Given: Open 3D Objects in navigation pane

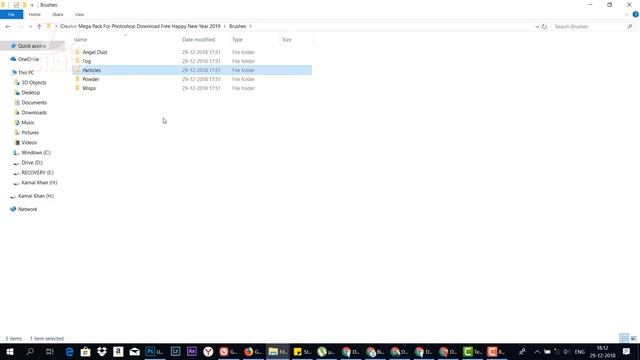Looking at the screenshot, I should coord(34,82).
